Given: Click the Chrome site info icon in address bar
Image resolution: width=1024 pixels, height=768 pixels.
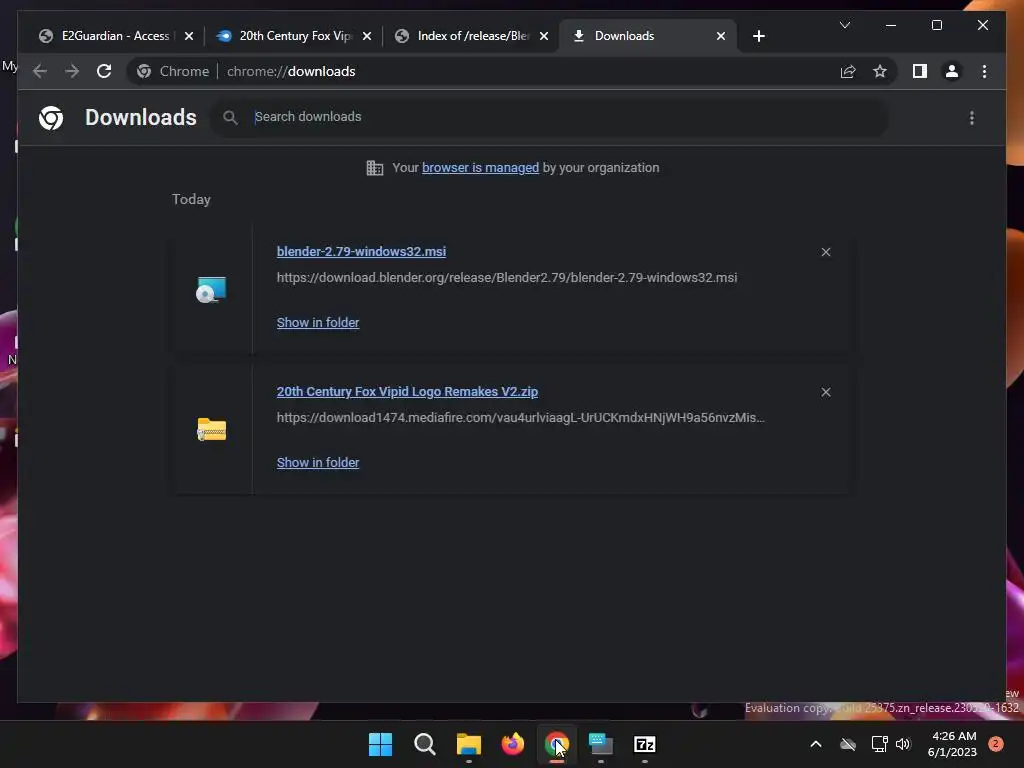Looking at the screenshot, I should [x=144, y=71].
